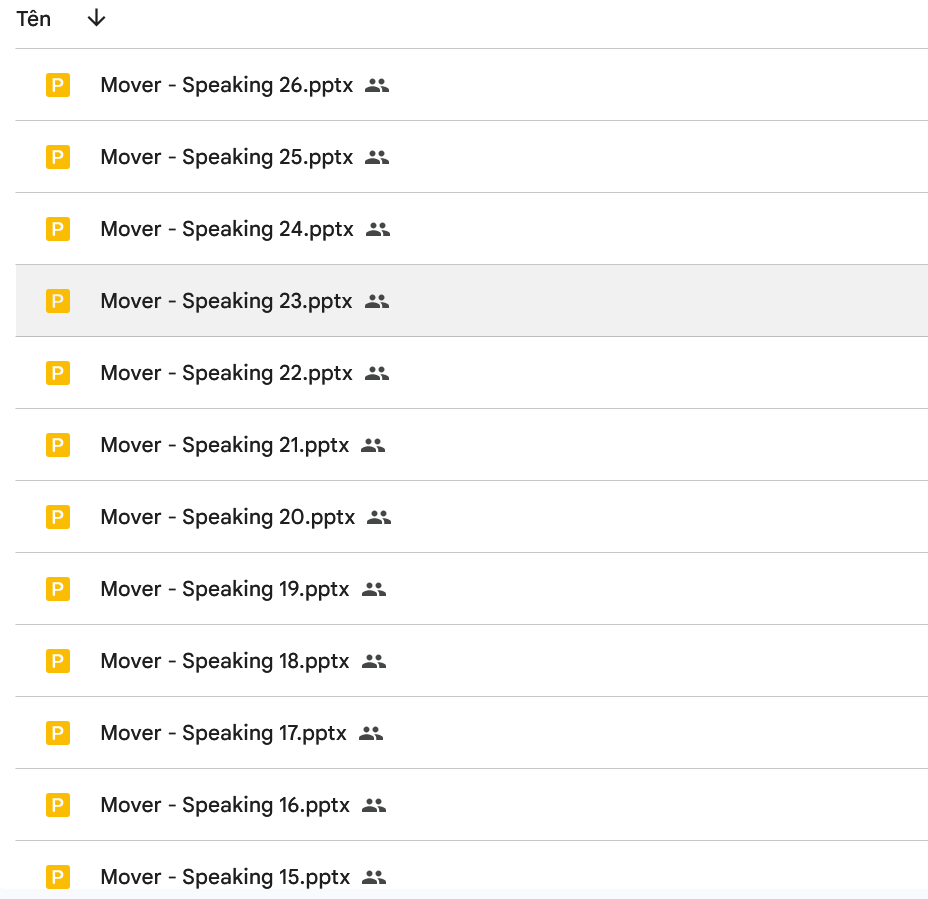The image size is (928, 899).
Task: Click shared people icon for Mover - Speaking 19.pptx
Action: (374, 589)
